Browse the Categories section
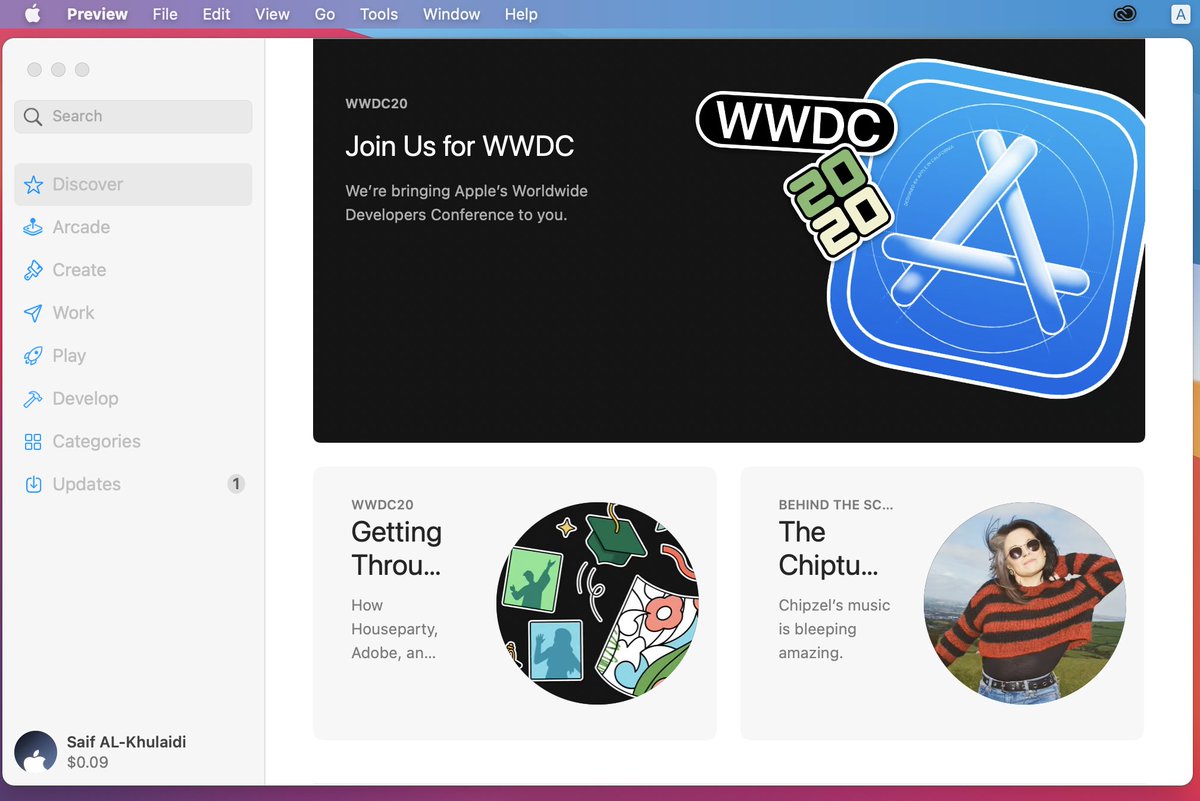Screen dimensions: 1200x801 133,442
